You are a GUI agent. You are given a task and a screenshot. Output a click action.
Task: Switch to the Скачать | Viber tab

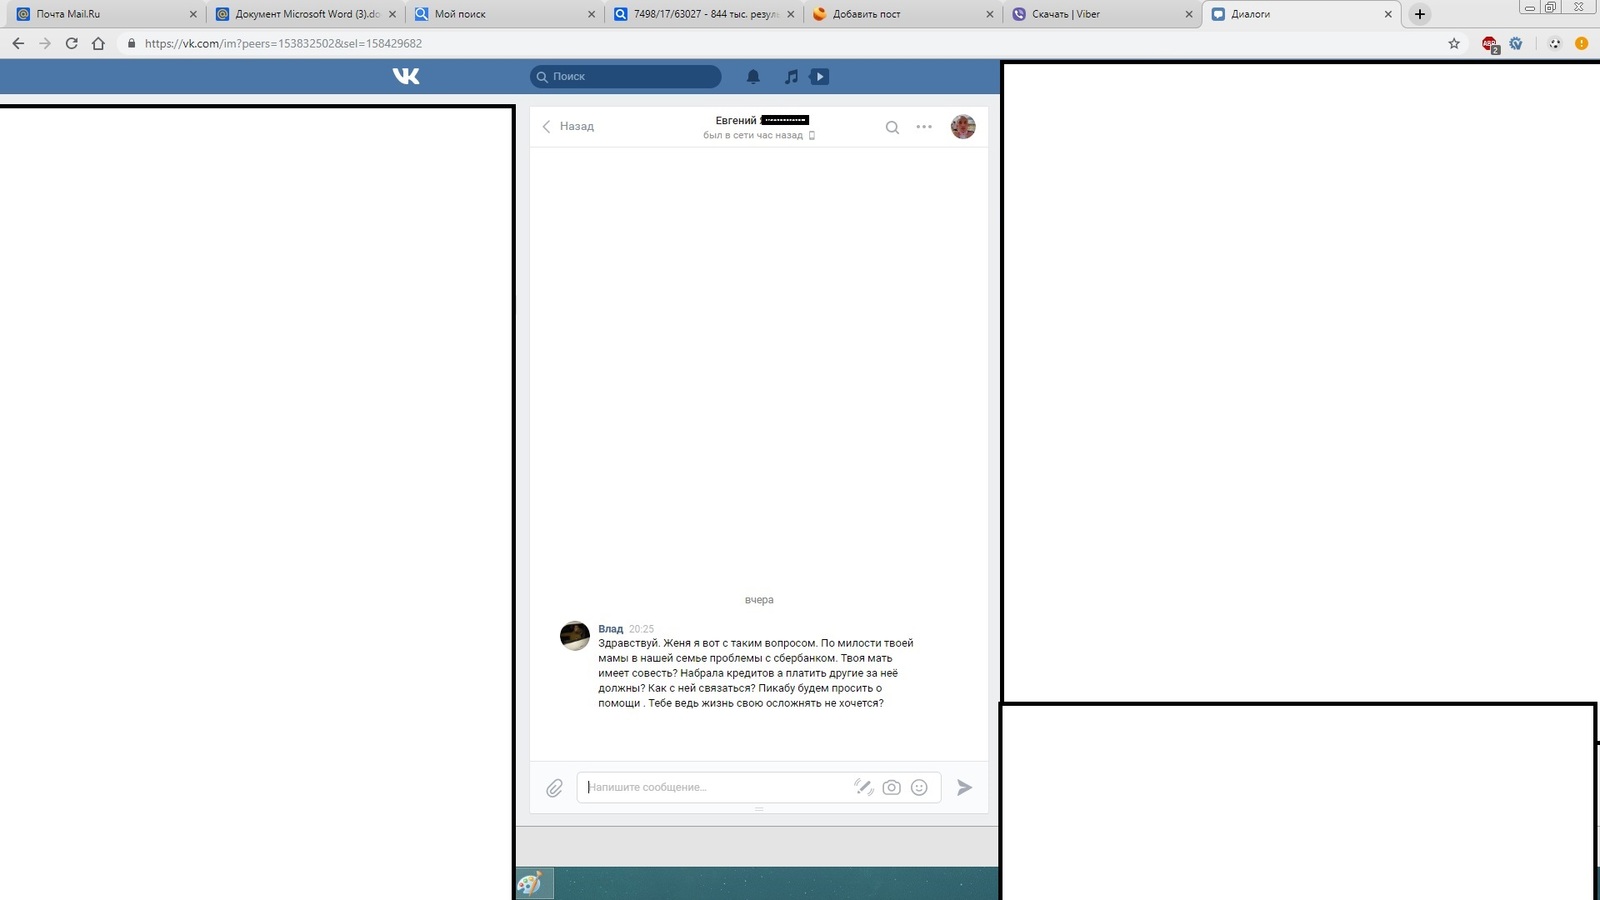pyautogui.click(x=1100, y=14)
